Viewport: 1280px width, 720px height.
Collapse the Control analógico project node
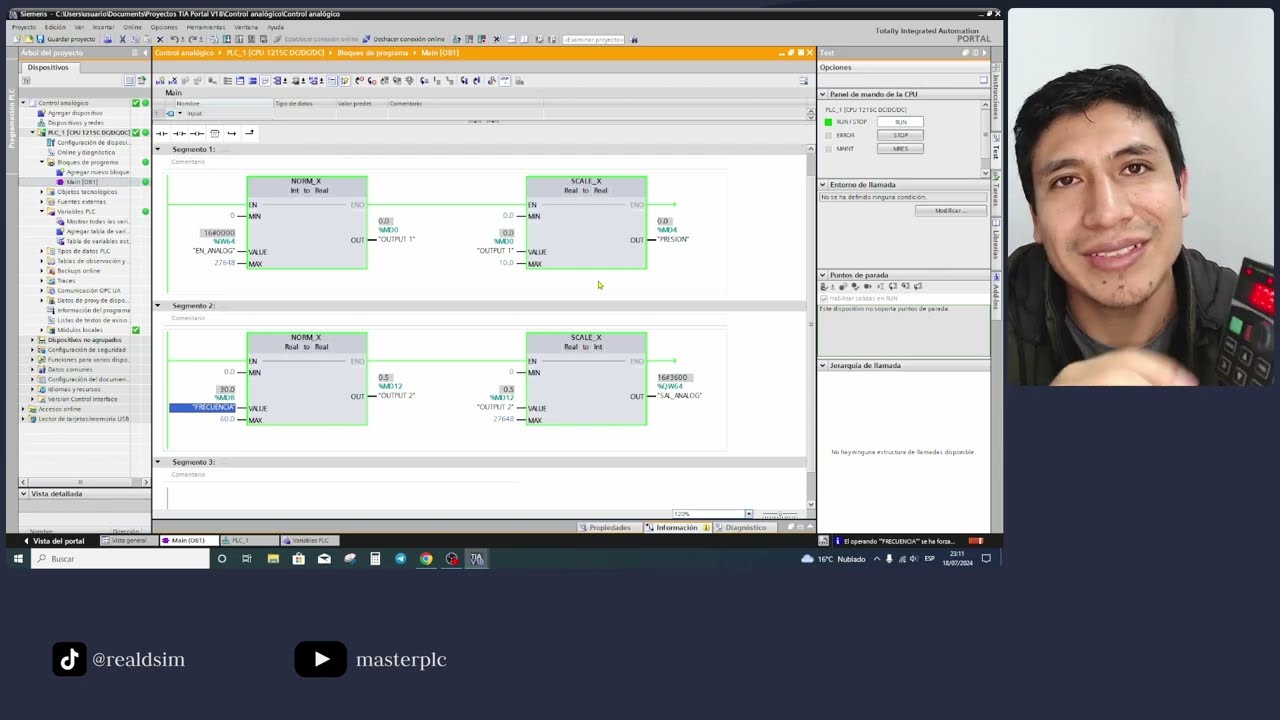point(23,103)
